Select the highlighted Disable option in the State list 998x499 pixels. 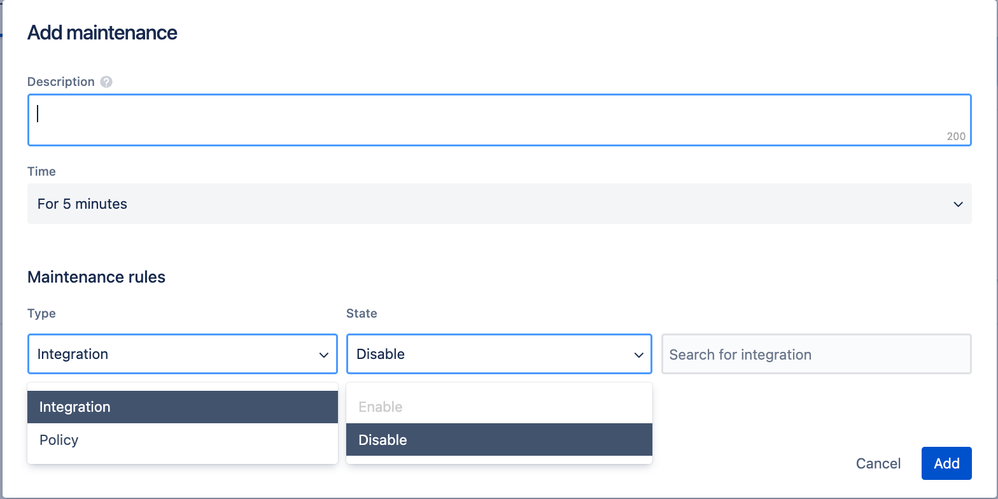point(499,440)
